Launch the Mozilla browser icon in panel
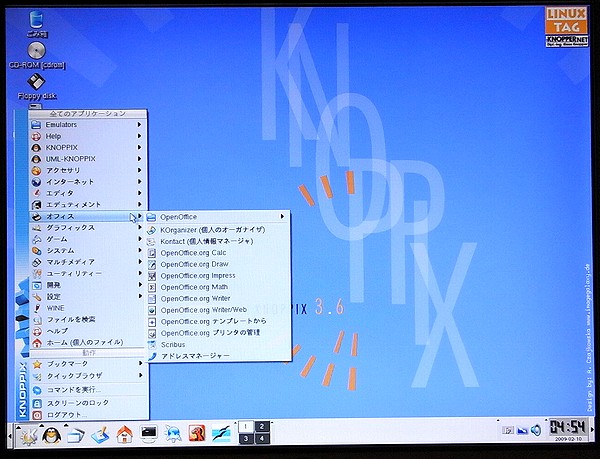The image size is (600, 459). [197, 435]
